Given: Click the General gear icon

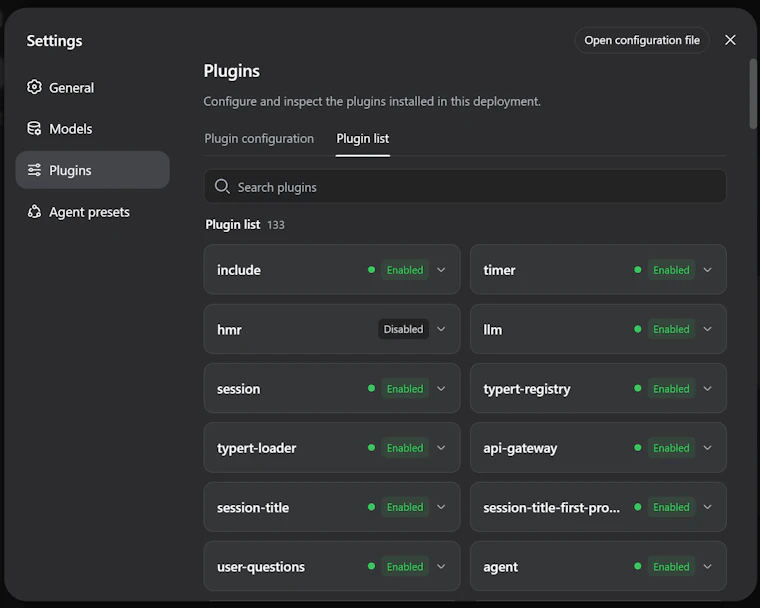Looking at the screenshot, I should (34, 87).
